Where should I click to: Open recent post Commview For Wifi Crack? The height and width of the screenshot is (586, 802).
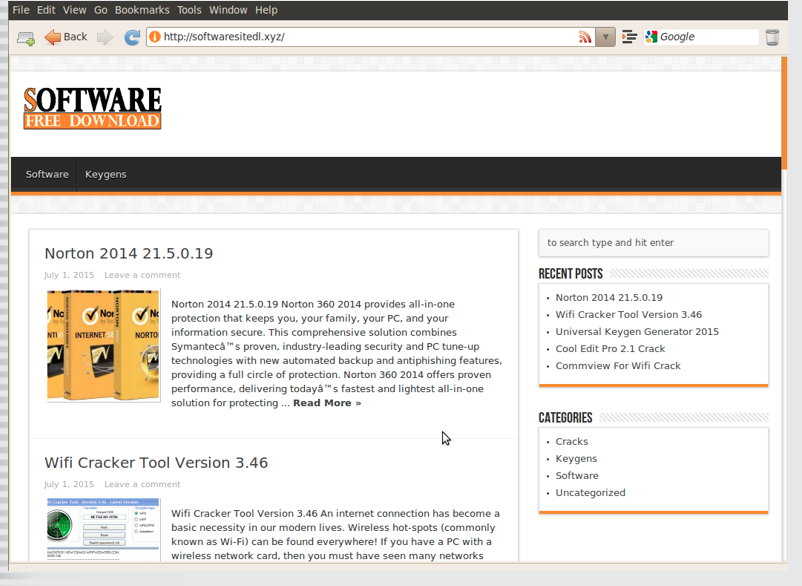[x=618, y=366]
